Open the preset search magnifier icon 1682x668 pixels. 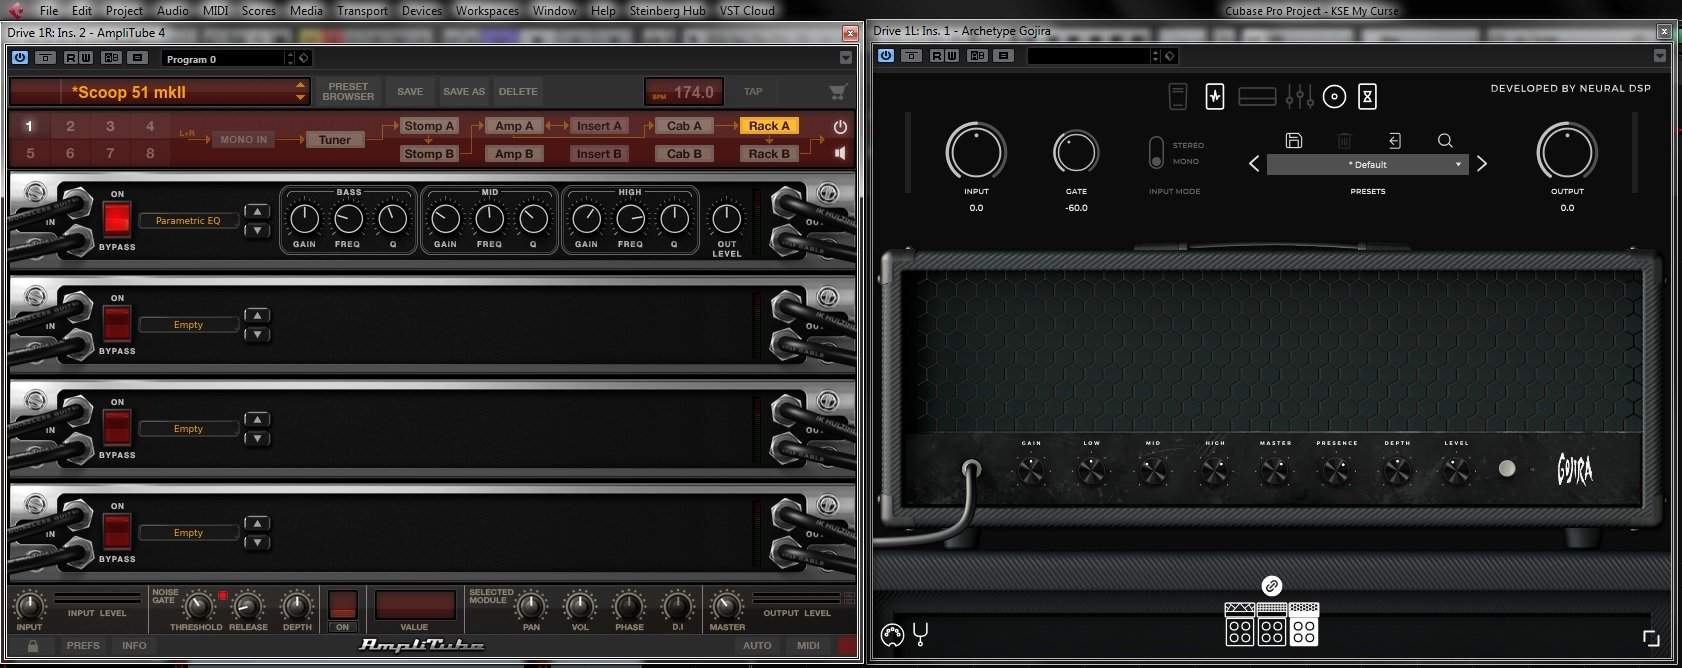pyautogui.click(x=1445, y=141)
